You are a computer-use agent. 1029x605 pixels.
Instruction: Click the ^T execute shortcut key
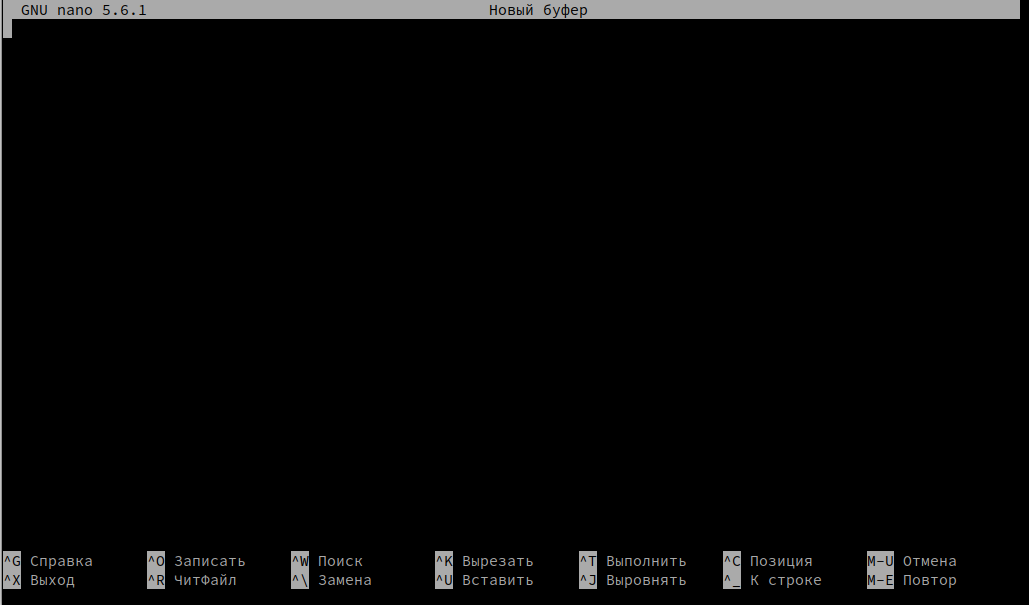coord(588,561)
